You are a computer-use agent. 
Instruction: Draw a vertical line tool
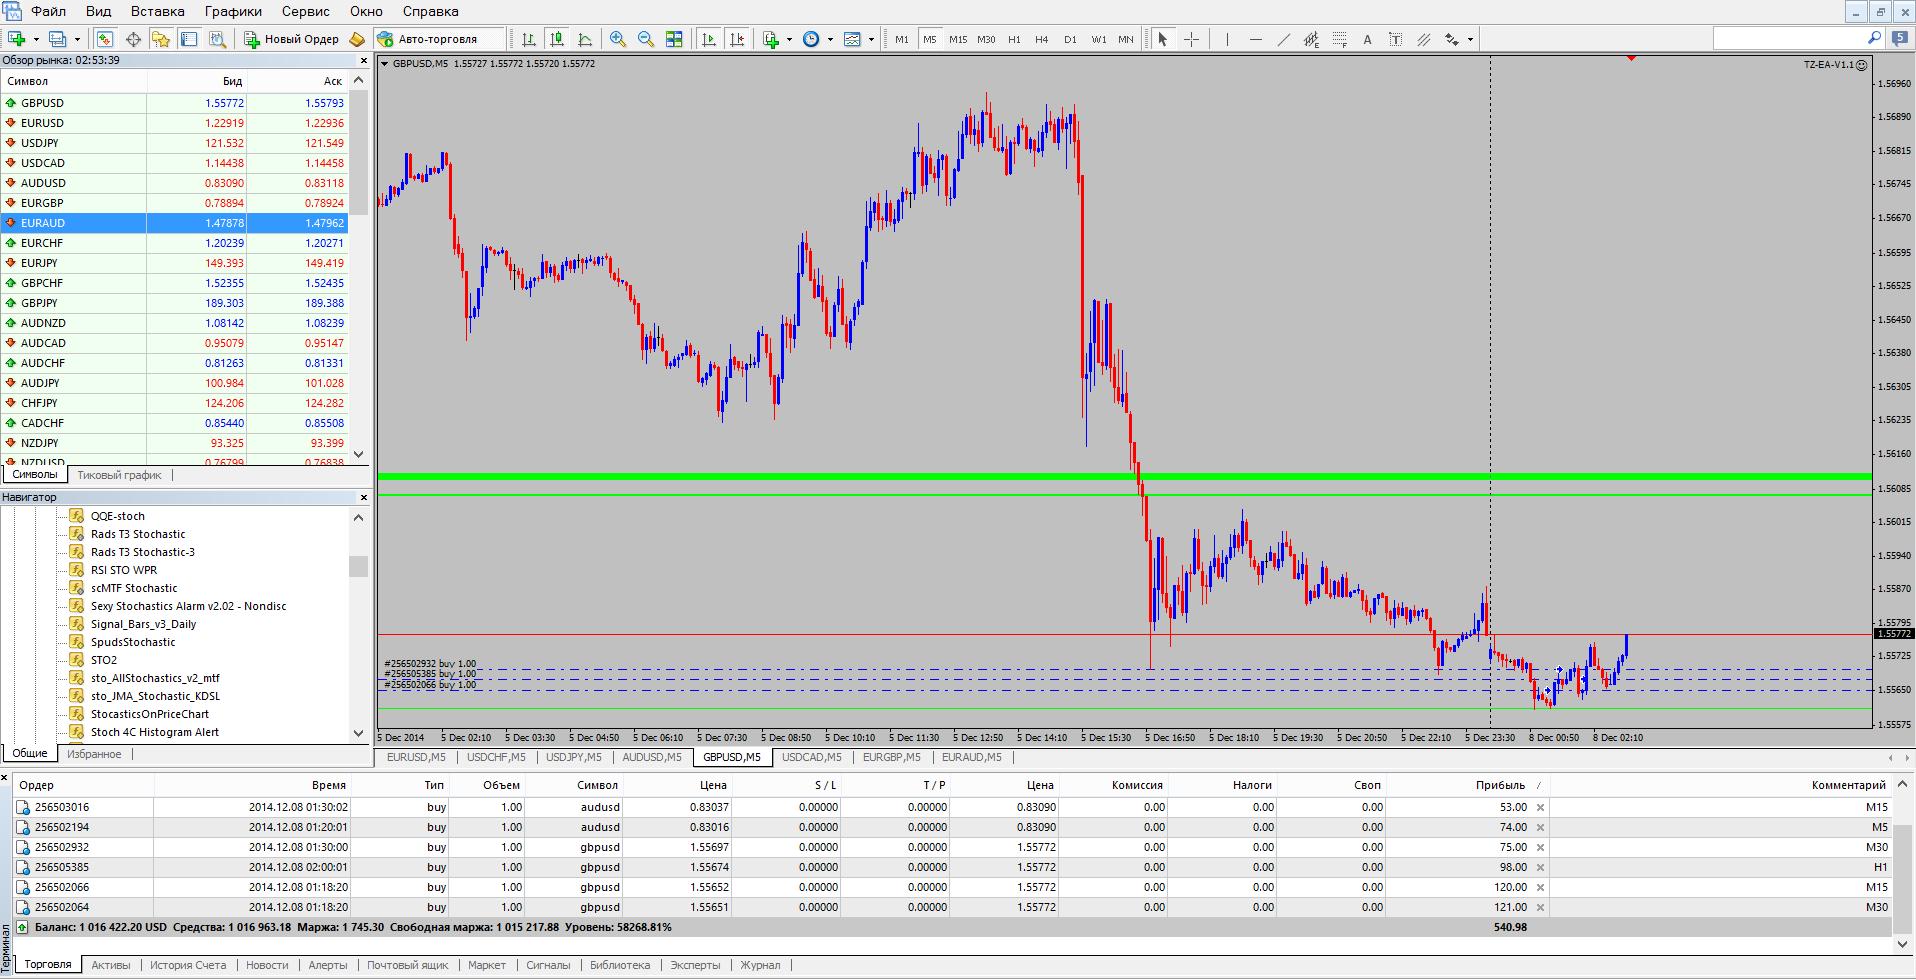pyautogui.click(x=1227, y=39)
